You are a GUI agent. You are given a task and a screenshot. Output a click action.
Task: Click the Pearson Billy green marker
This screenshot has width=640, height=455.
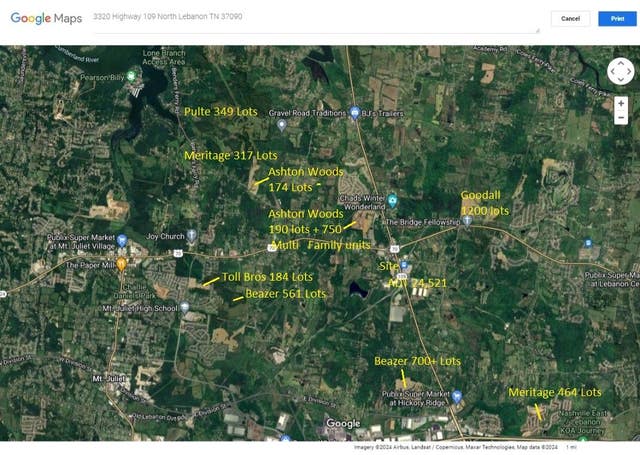click(131, 76)
